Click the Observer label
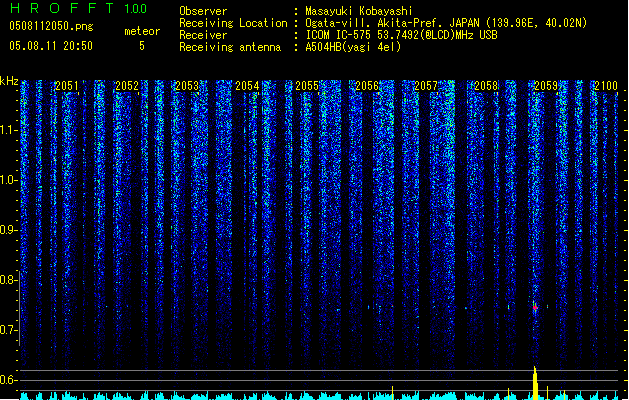629x400 pixels. pyautogui.click(x=203, y=11)
